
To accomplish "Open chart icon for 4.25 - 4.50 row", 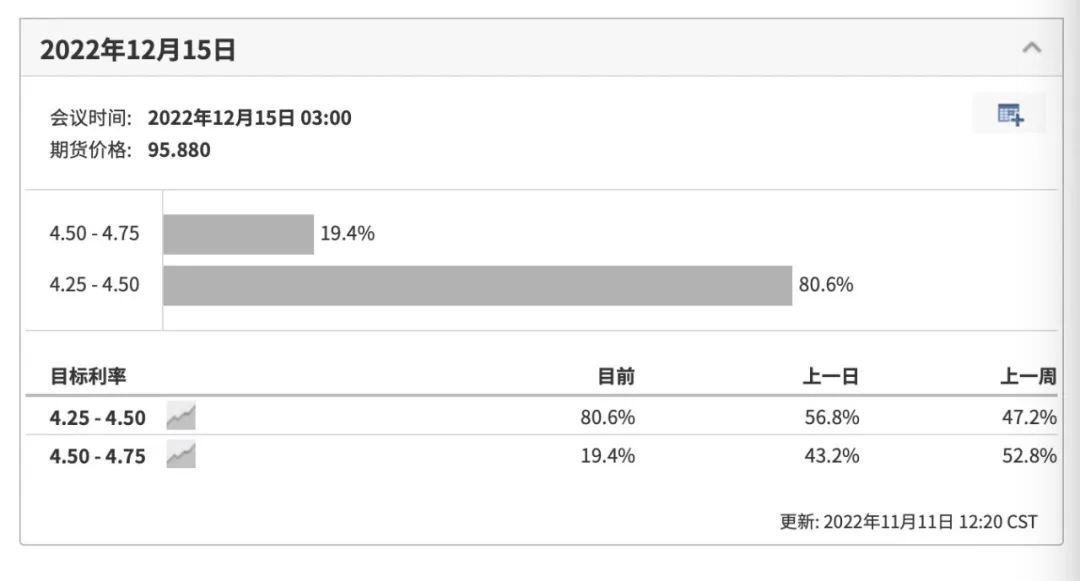I will (181, 416).
